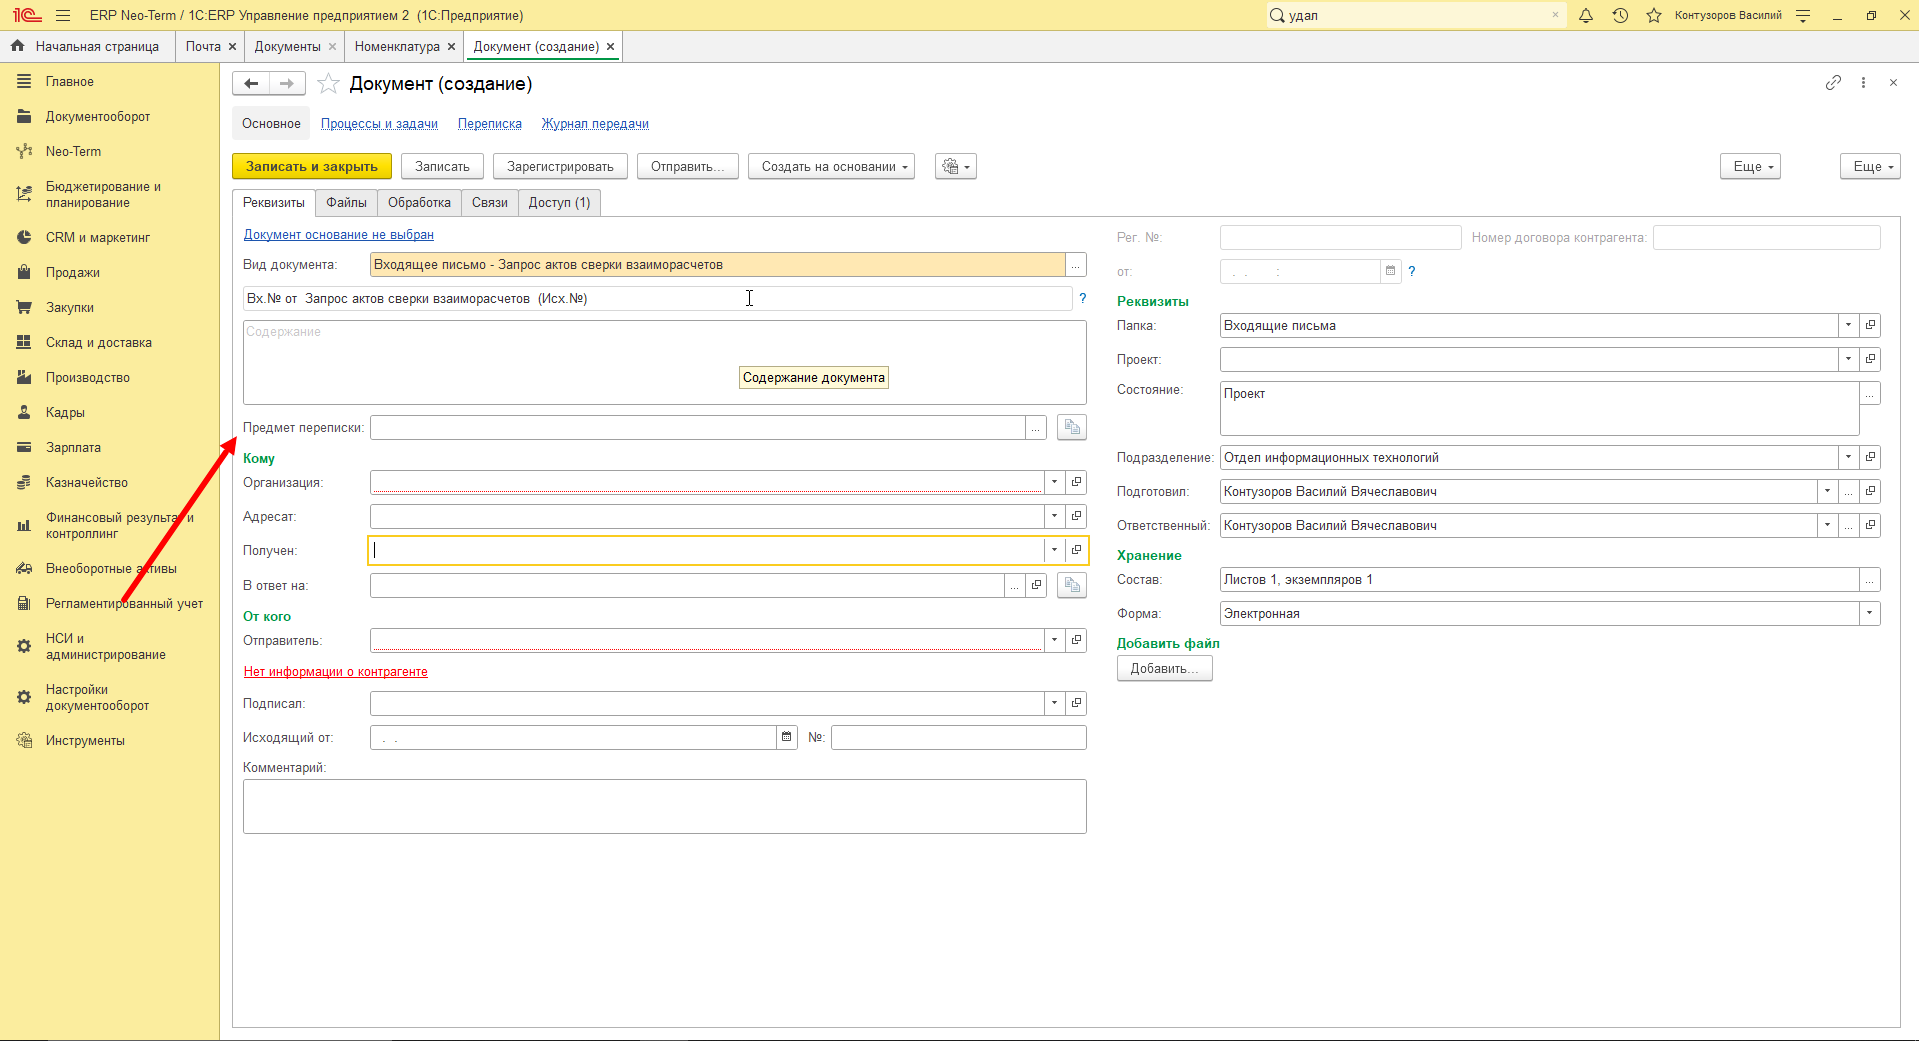Switch to the Файлы tab
The height and width of the screenshot is (1041, 1919).
tap(346, 203)
